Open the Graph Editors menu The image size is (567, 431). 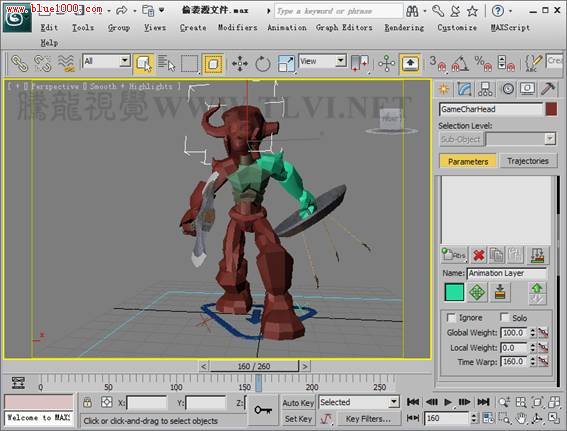[x=344, y=27]
